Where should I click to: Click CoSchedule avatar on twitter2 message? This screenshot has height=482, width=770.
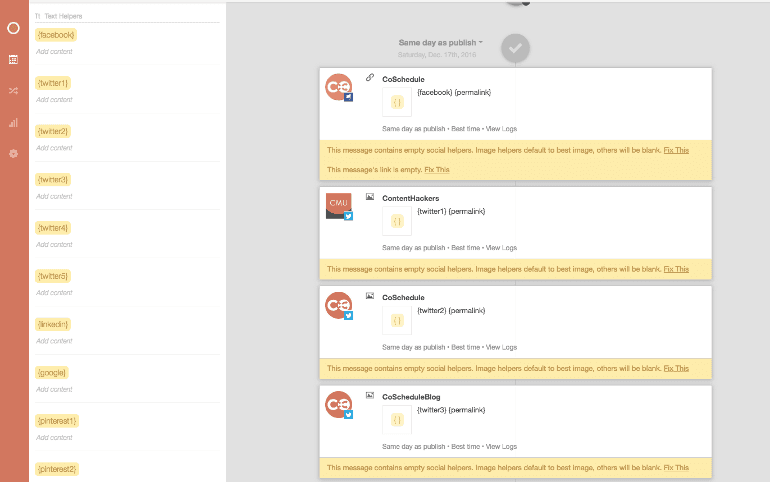[338, 305]
